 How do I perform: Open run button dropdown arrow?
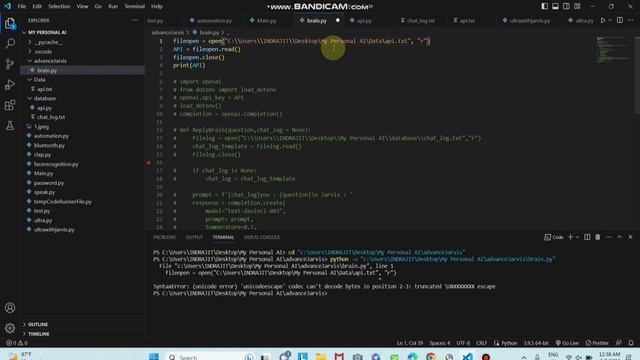[610, 20]
